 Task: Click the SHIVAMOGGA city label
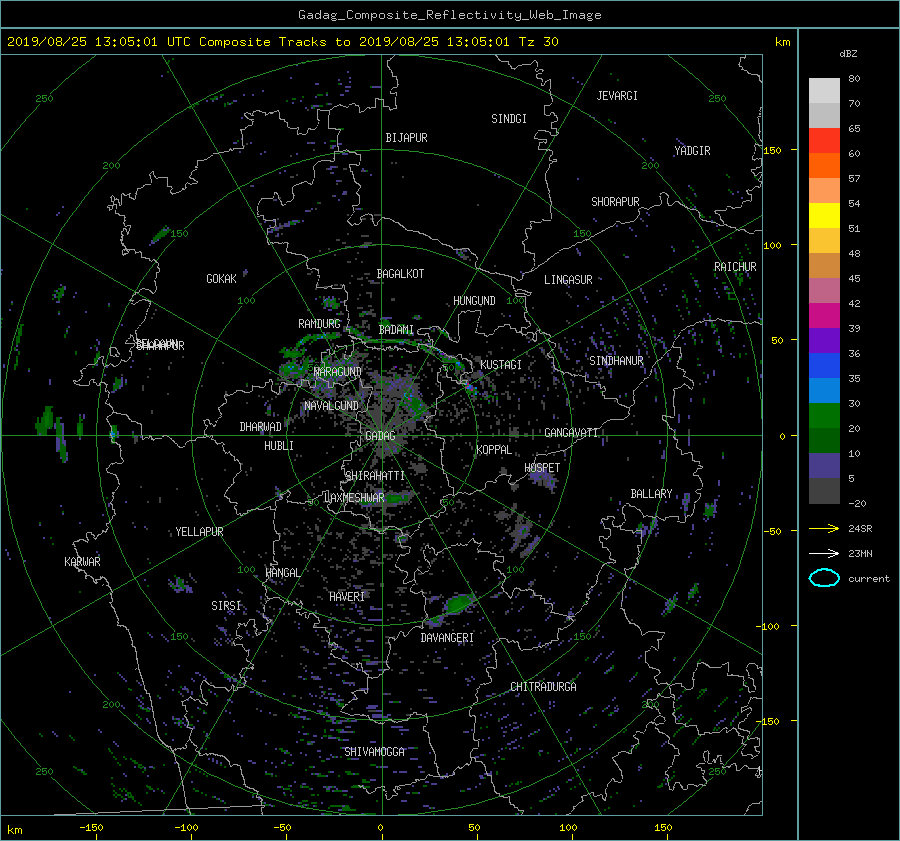click(x=374, y=751)
